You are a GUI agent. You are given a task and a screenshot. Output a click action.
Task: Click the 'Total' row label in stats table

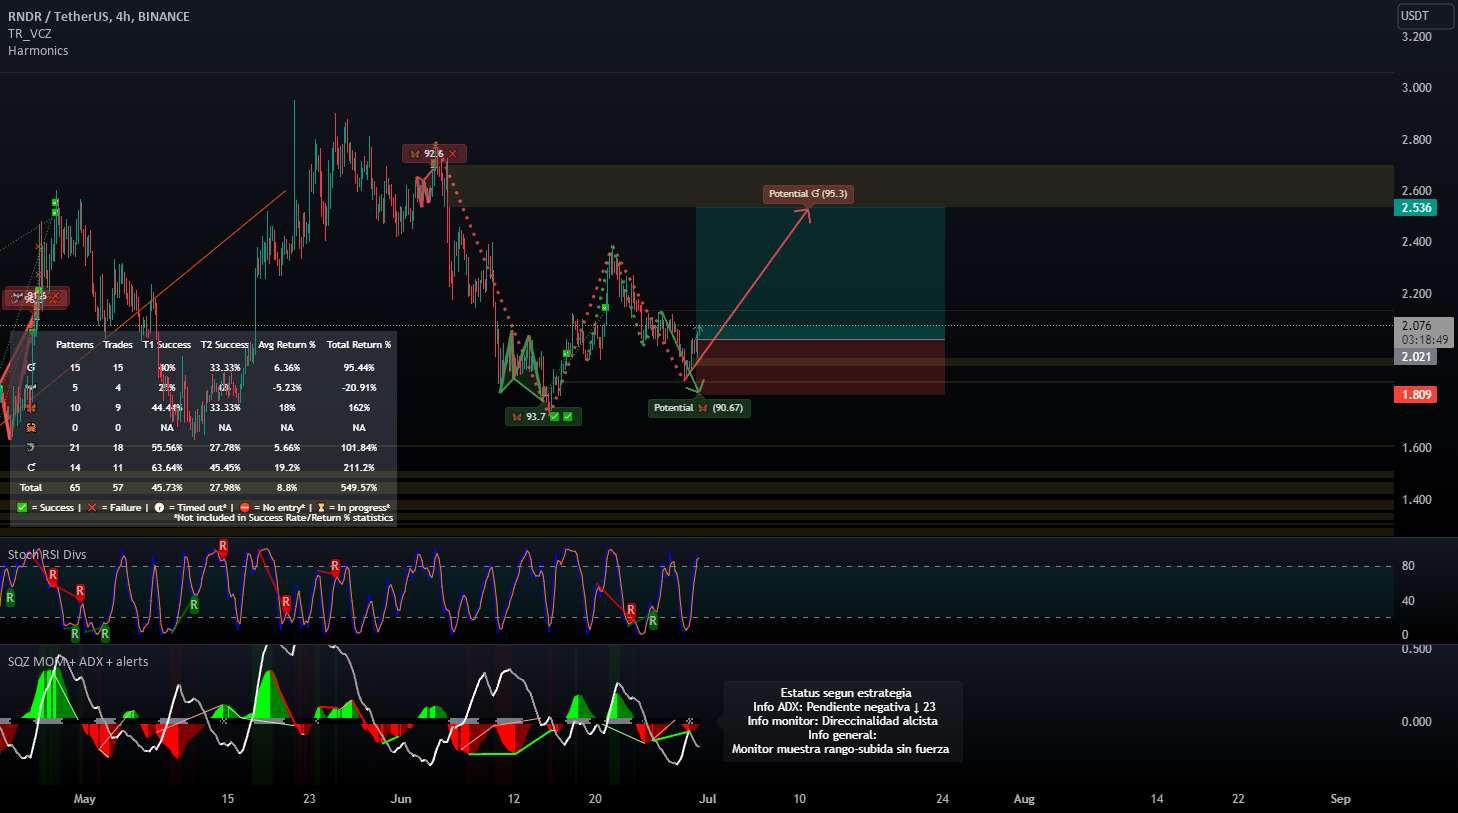tap(31, 488)
